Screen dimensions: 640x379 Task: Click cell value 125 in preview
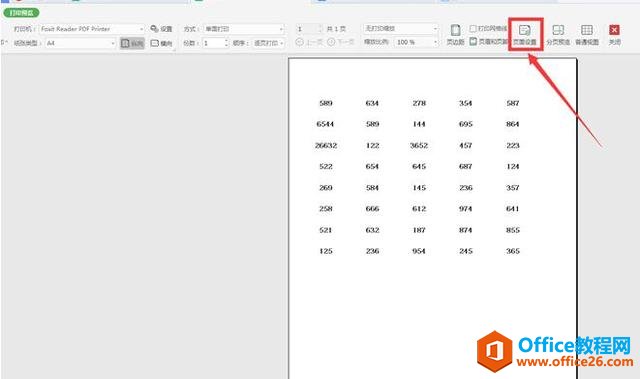[326, 251]
